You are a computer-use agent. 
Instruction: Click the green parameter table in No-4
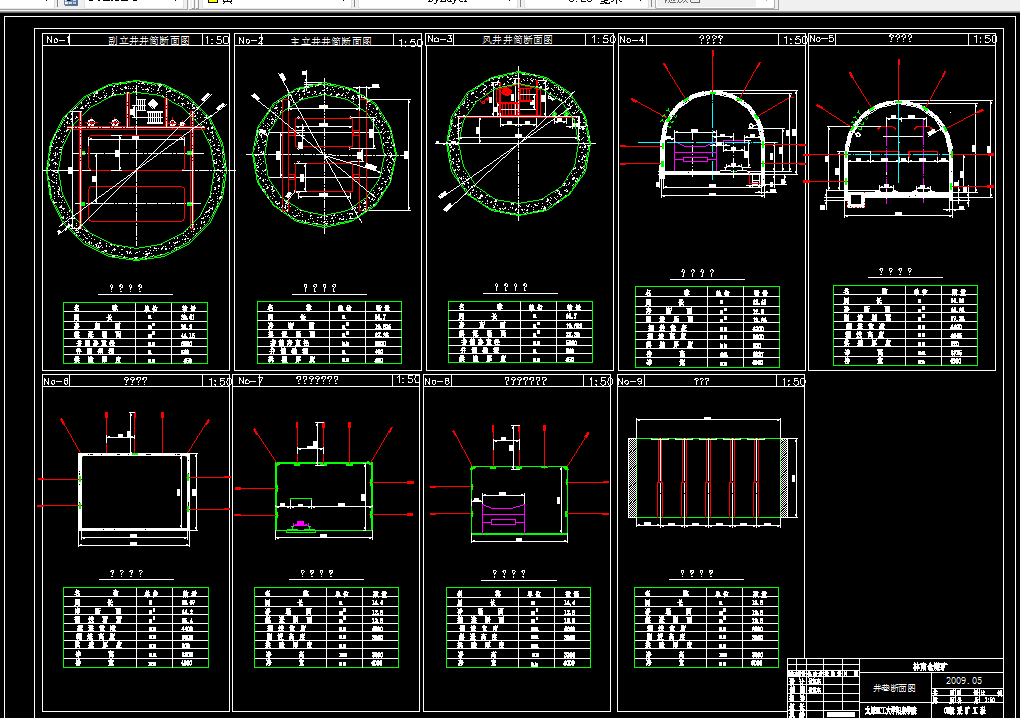[x=707, y=327]
